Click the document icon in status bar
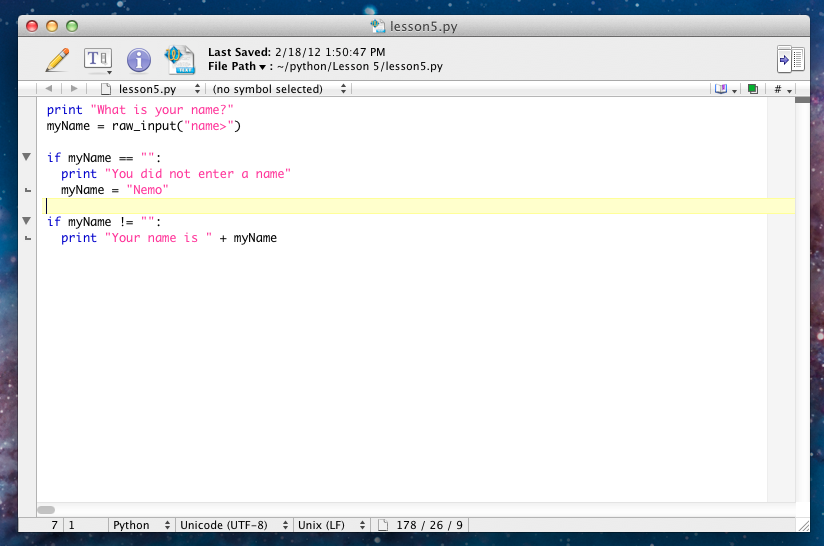The height and width of the screenshot is (546, 824). coord(383,525)
